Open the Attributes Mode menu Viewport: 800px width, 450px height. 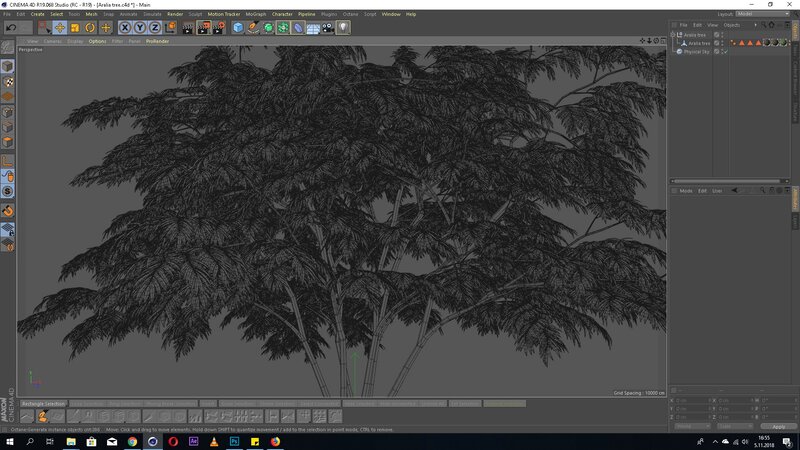tap(686, 190)
